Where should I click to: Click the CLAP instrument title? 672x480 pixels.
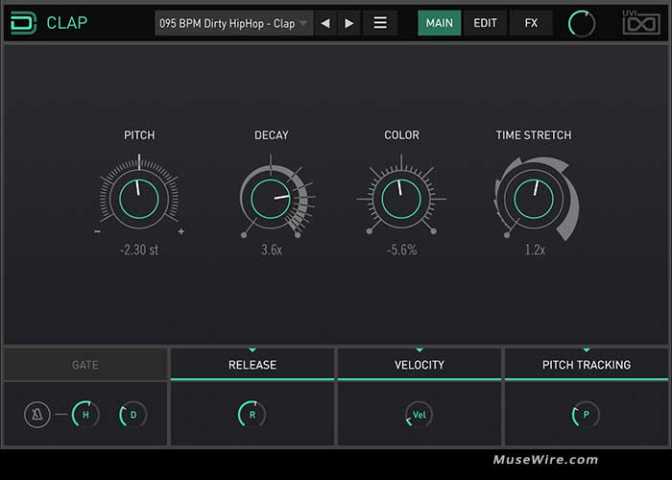[67, 23]
